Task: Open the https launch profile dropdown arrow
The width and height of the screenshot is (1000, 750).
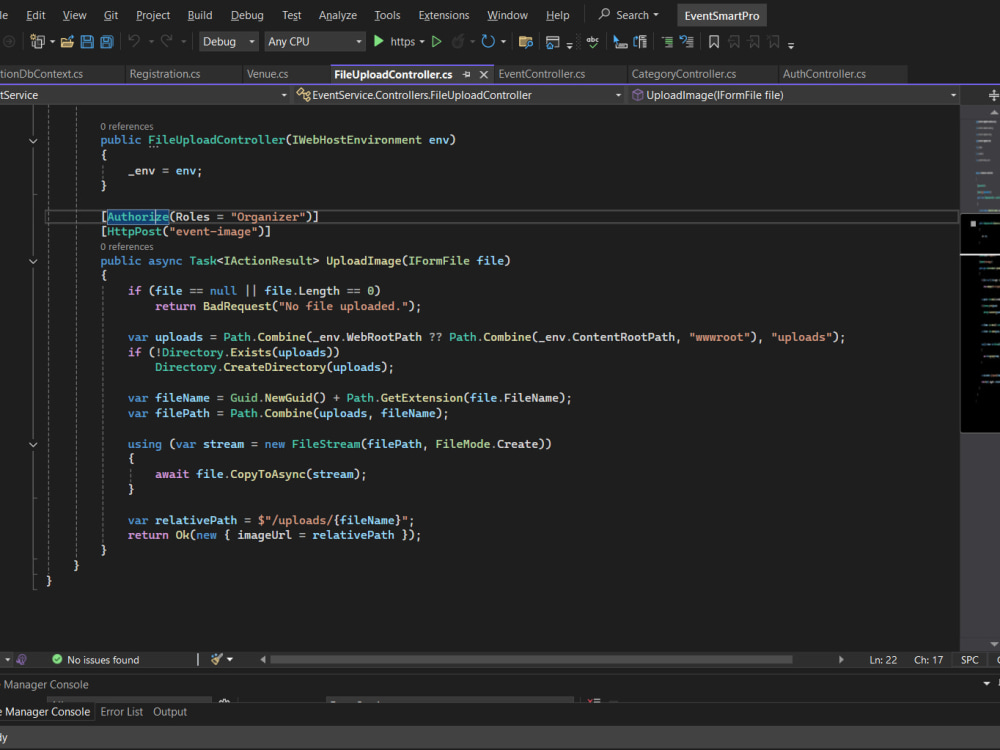Action: tap(422, 42)
